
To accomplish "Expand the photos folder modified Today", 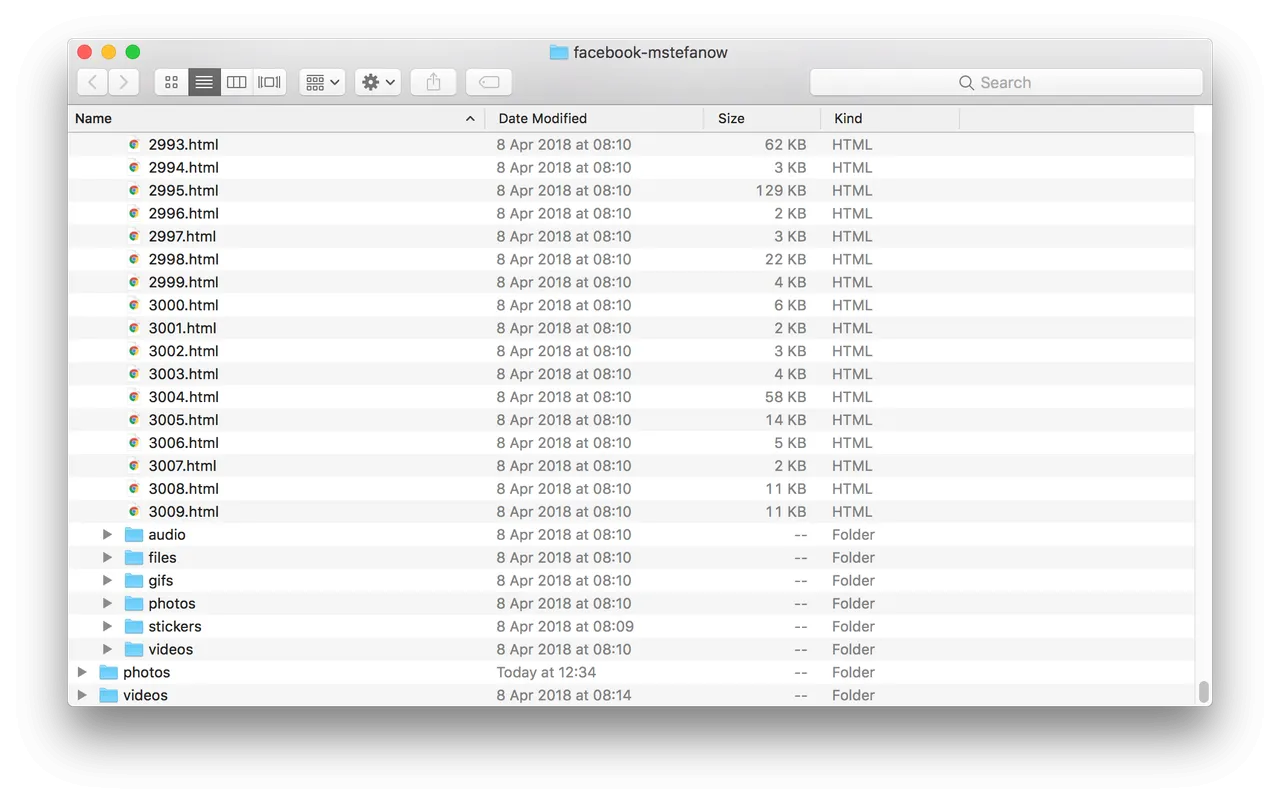I will coord(83,672).
